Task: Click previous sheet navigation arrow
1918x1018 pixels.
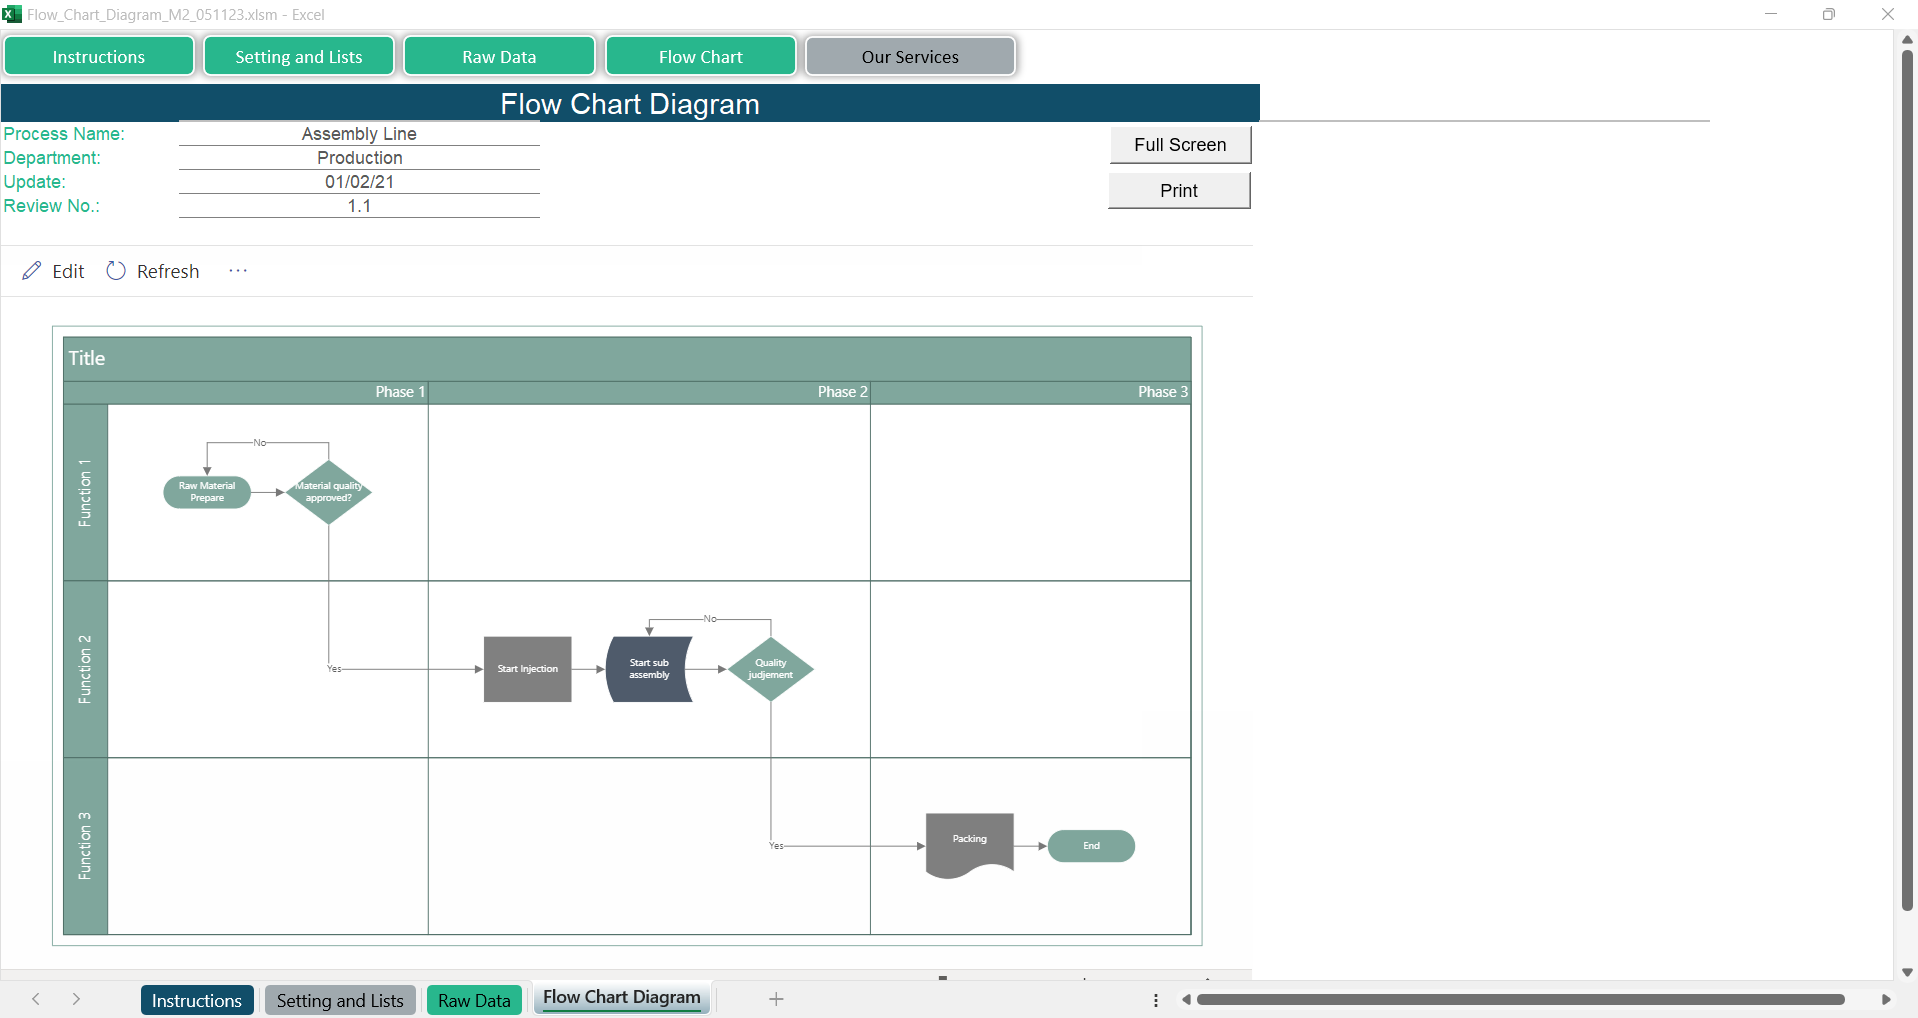Action: click(x=36, y=999)
